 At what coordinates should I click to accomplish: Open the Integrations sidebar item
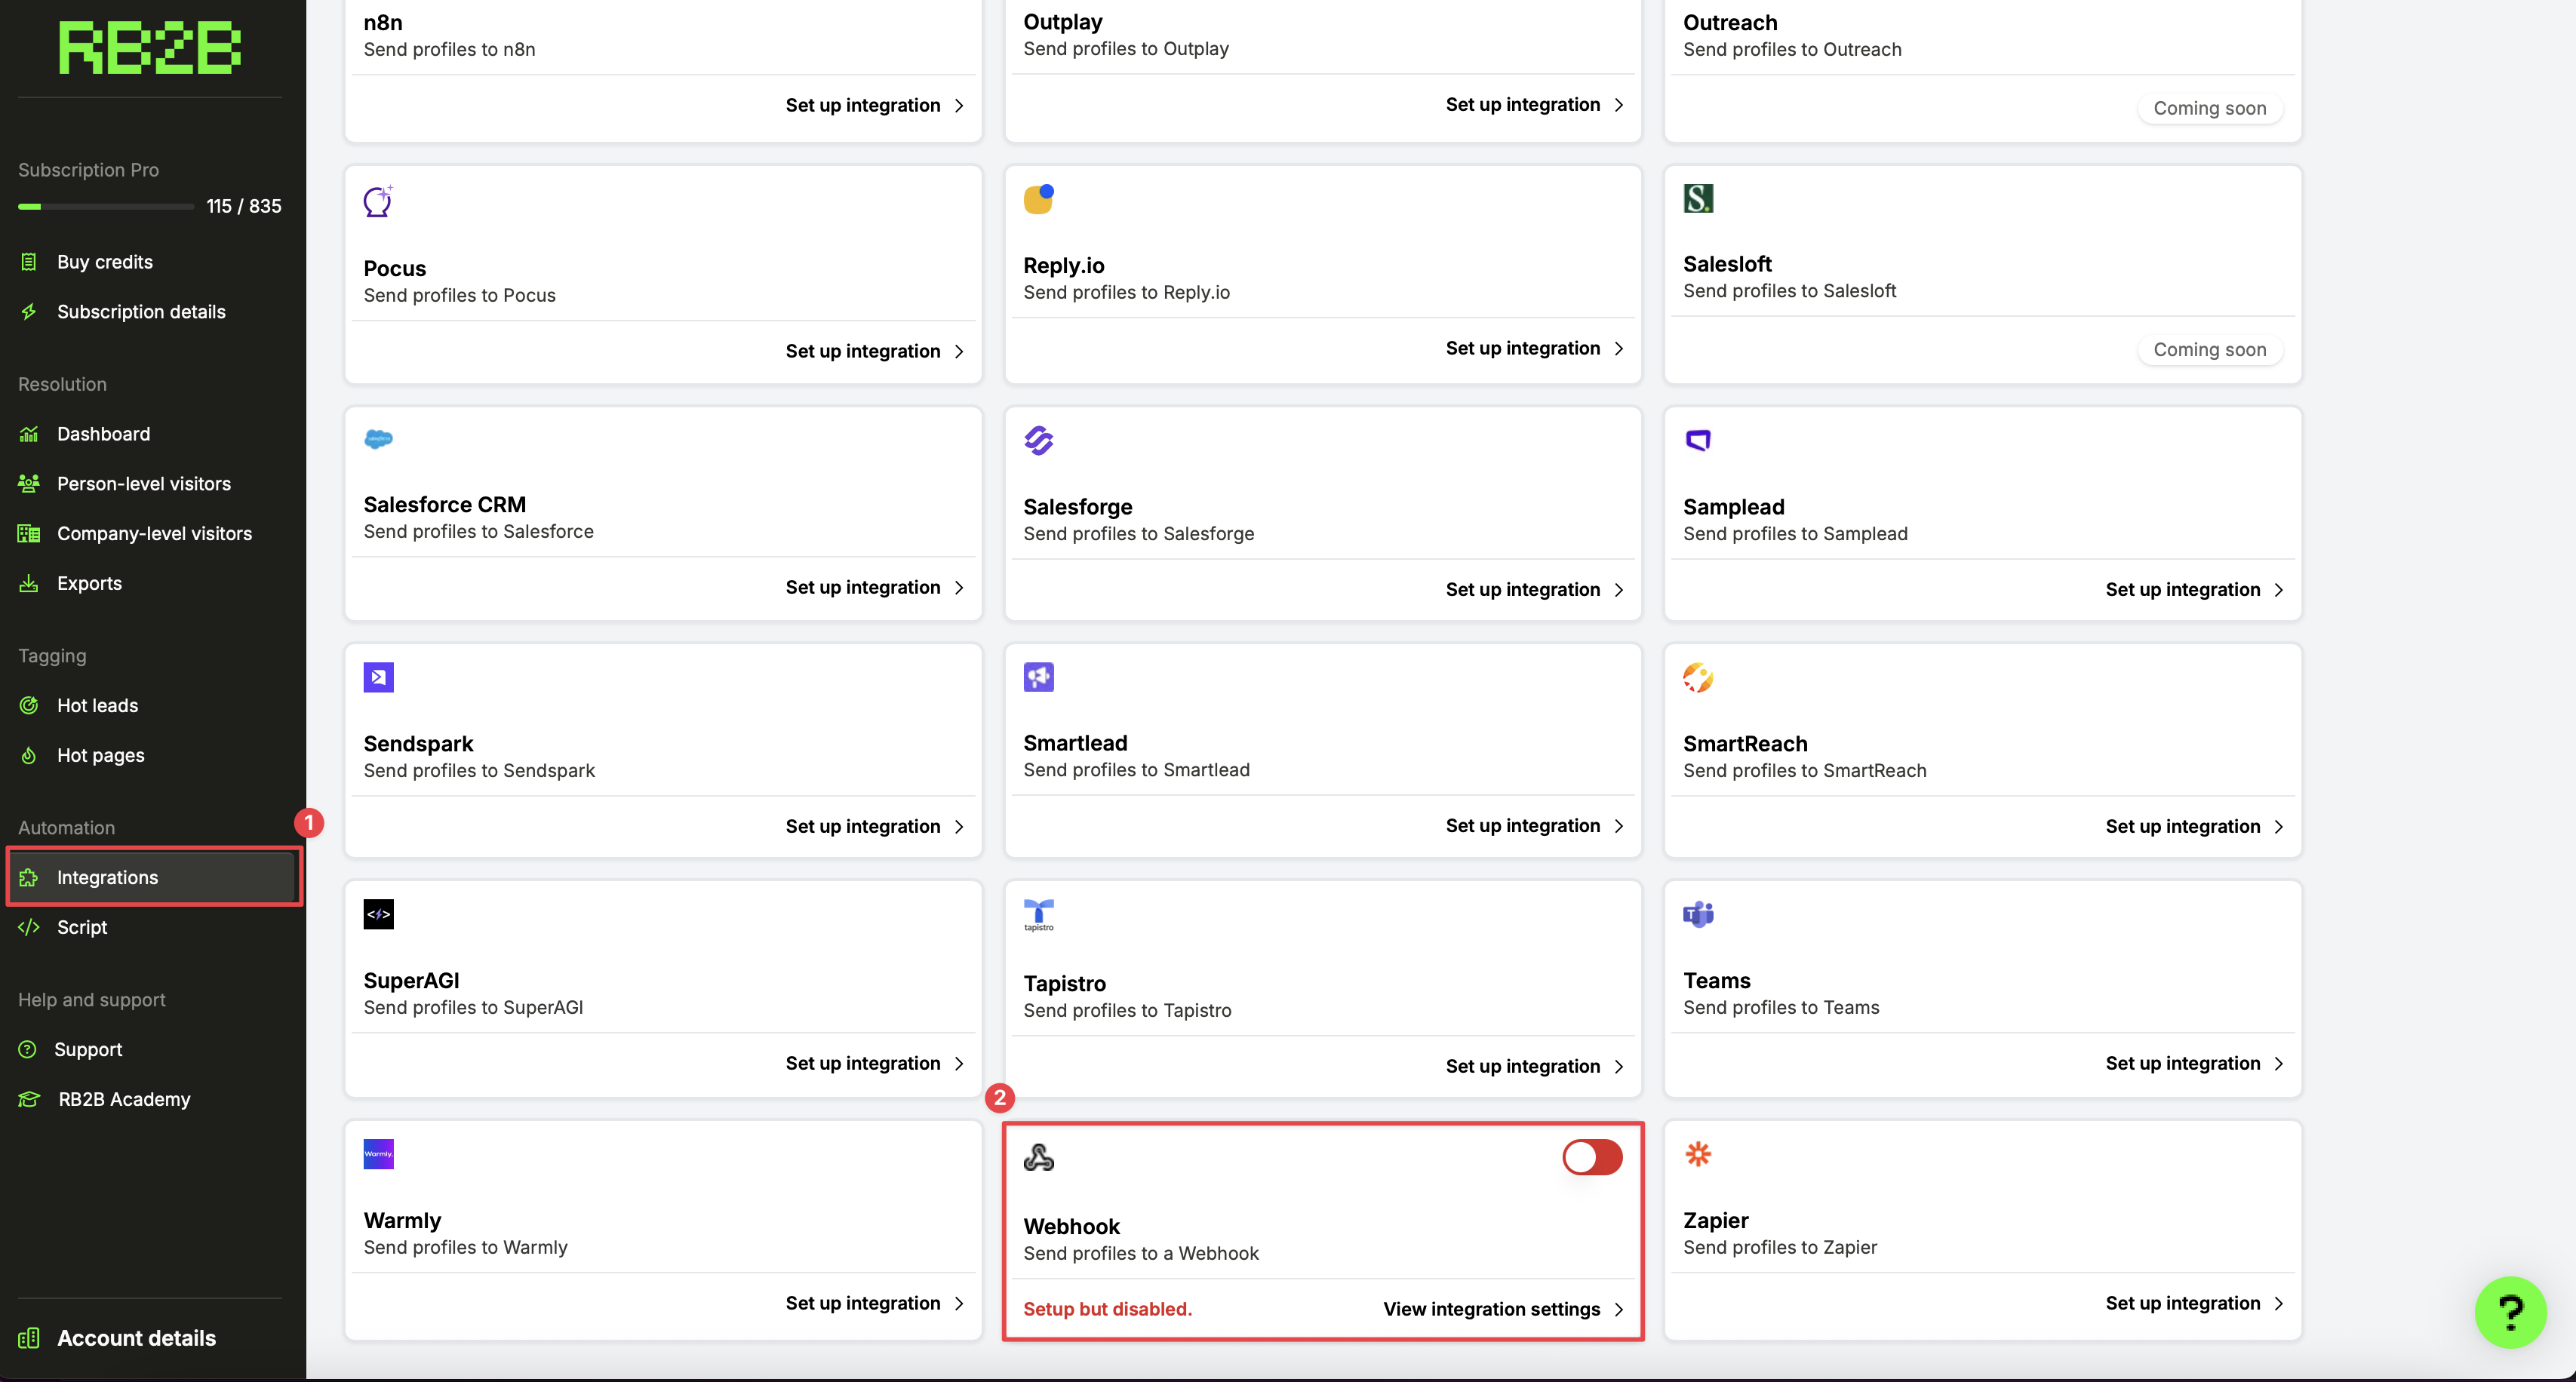coord(107,877)
